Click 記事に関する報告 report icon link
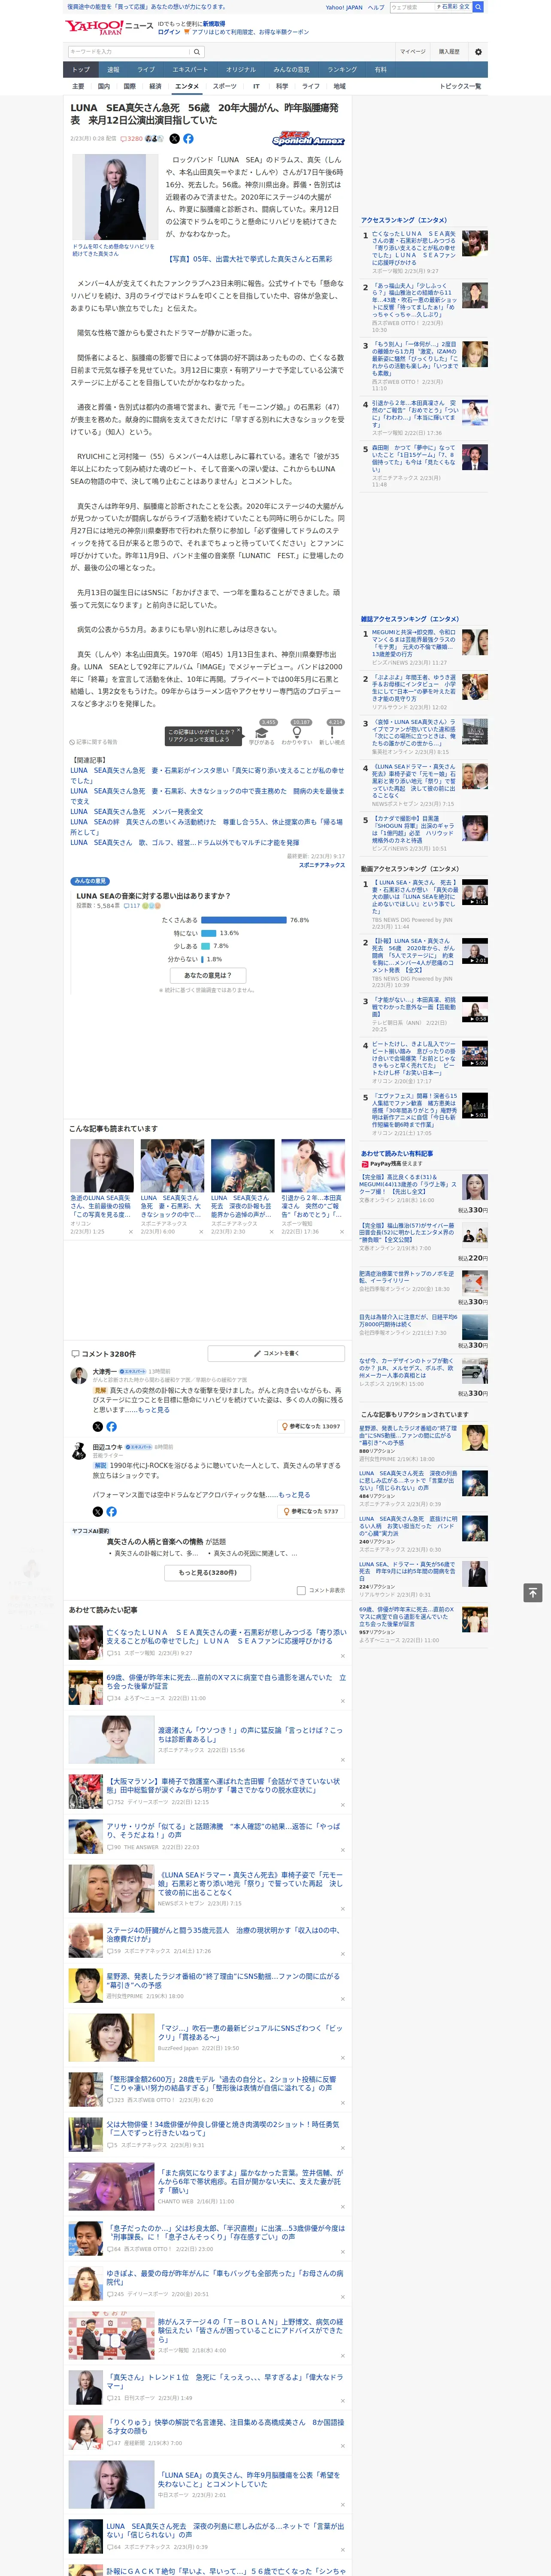 click(x=93, y=742)
